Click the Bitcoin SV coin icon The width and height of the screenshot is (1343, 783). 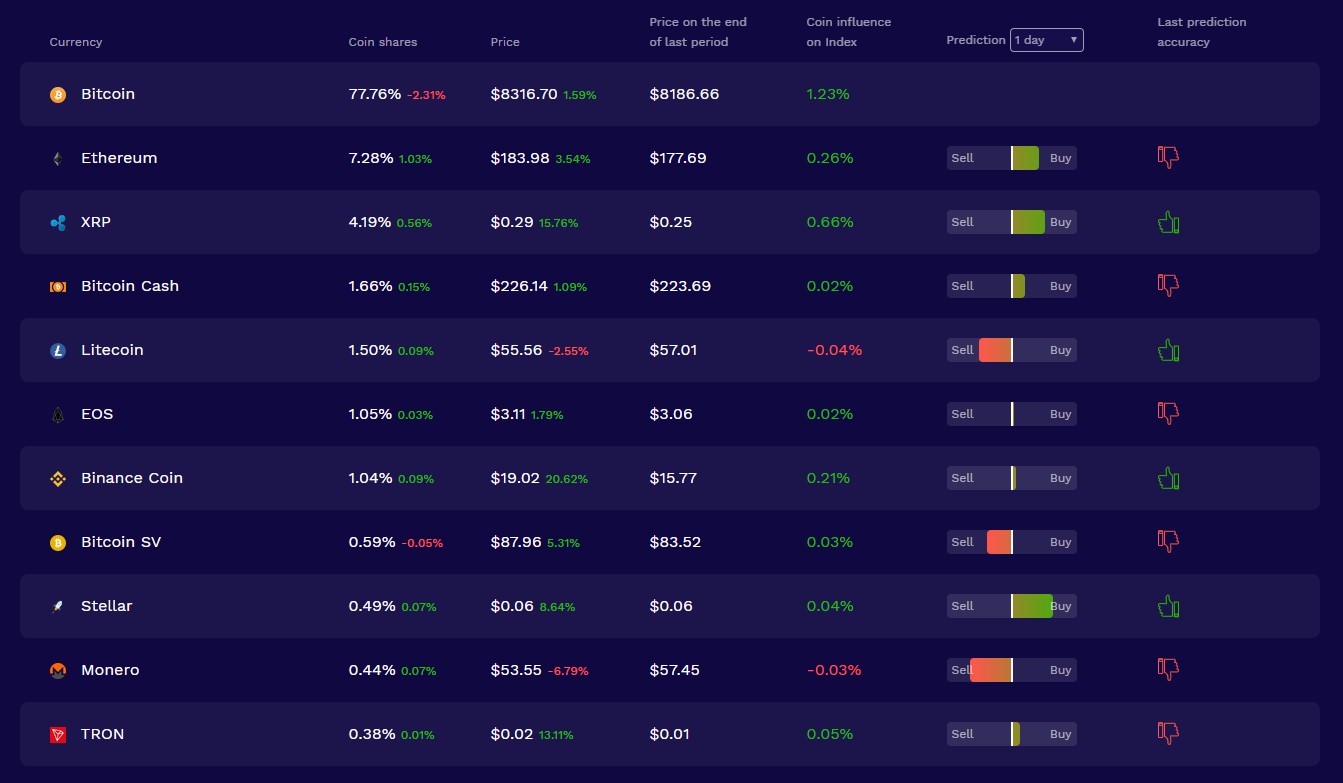(x=58, y=542)
